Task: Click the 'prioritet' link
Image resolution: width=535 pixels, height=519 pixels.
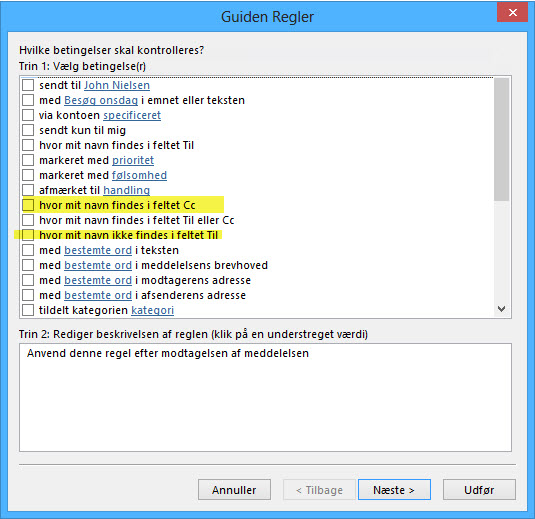Action: (133, 160)
